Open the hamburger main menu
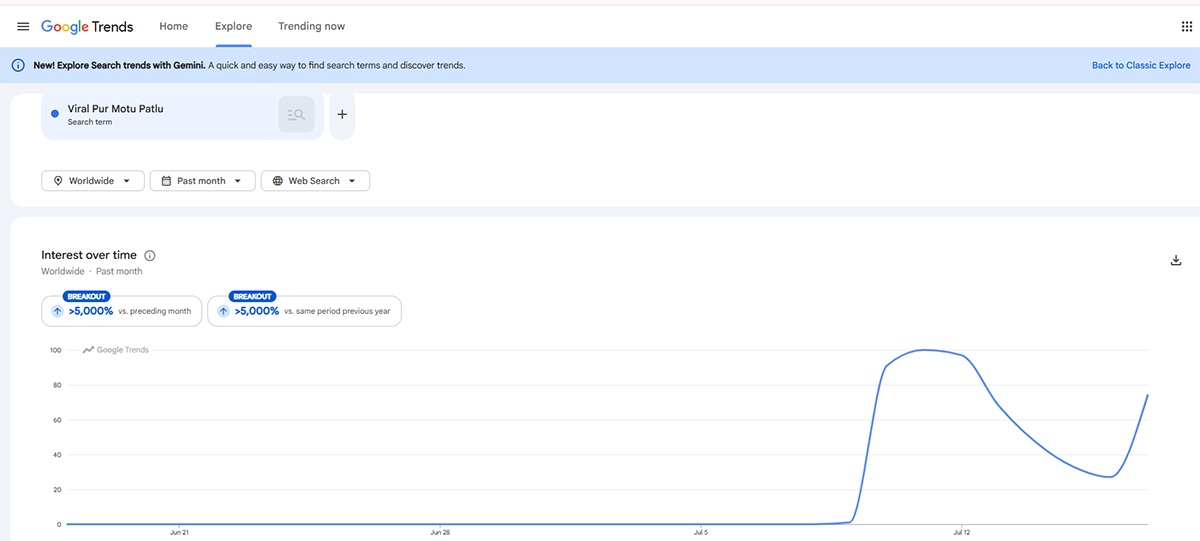The height and width of the screenshot is (541, 1200). click(x=23, y=26)
